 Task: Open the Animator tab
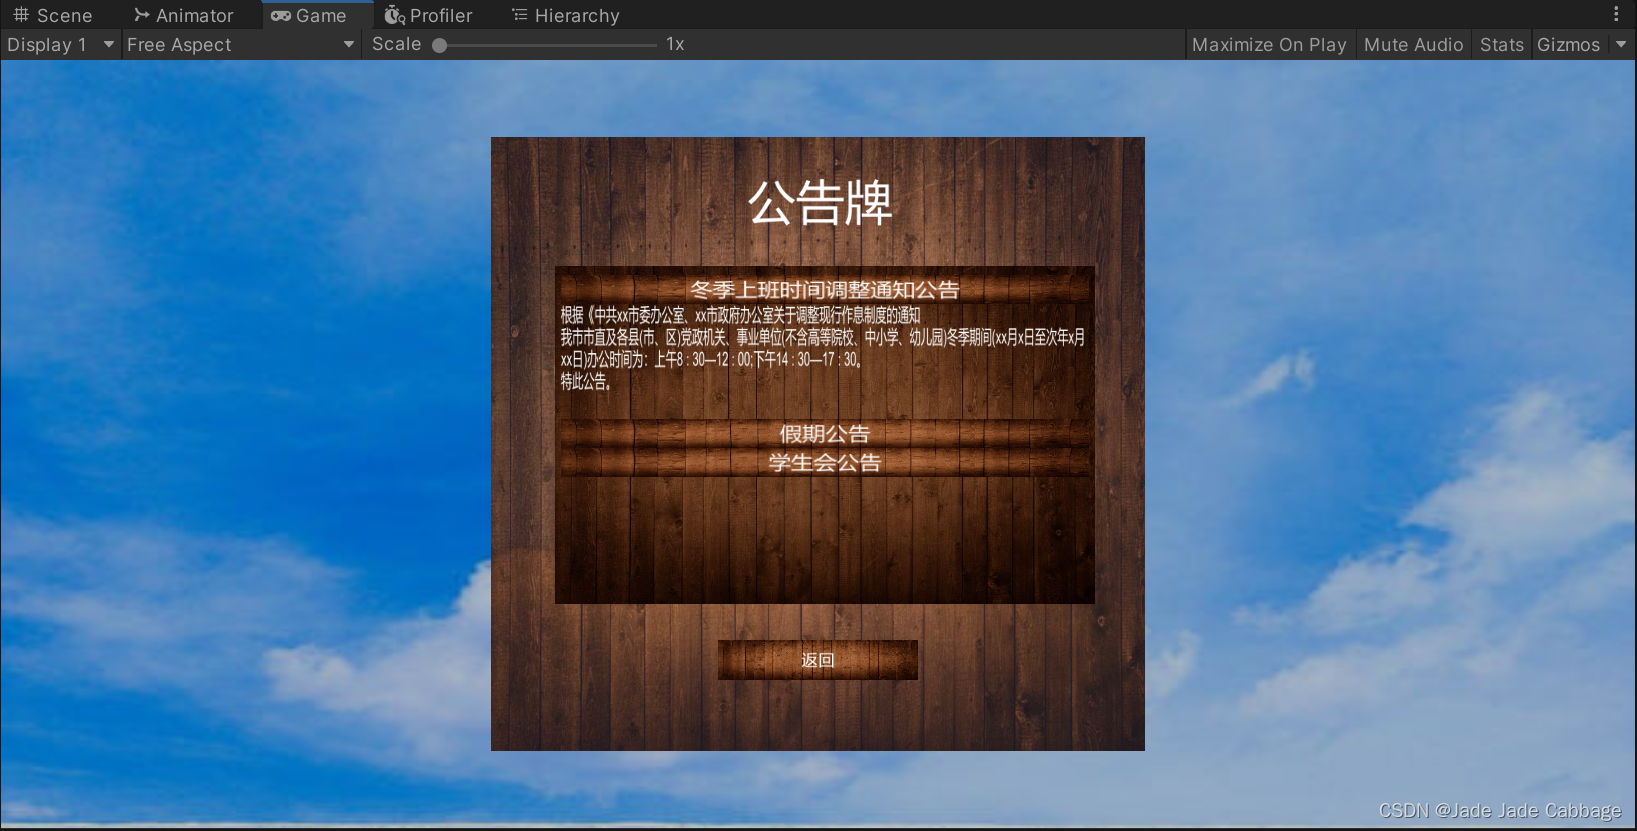[x=183, y=15]
